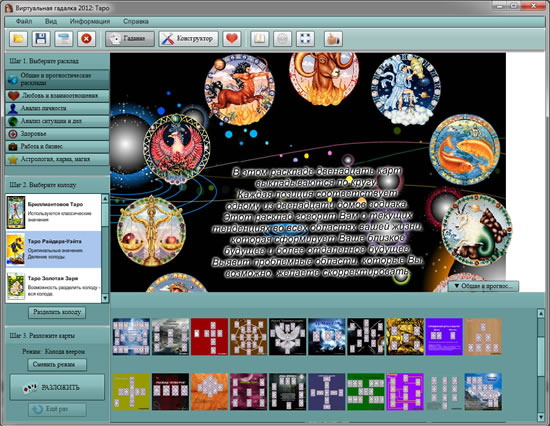Select the bright purple spread thumbnail

point(444,337)
